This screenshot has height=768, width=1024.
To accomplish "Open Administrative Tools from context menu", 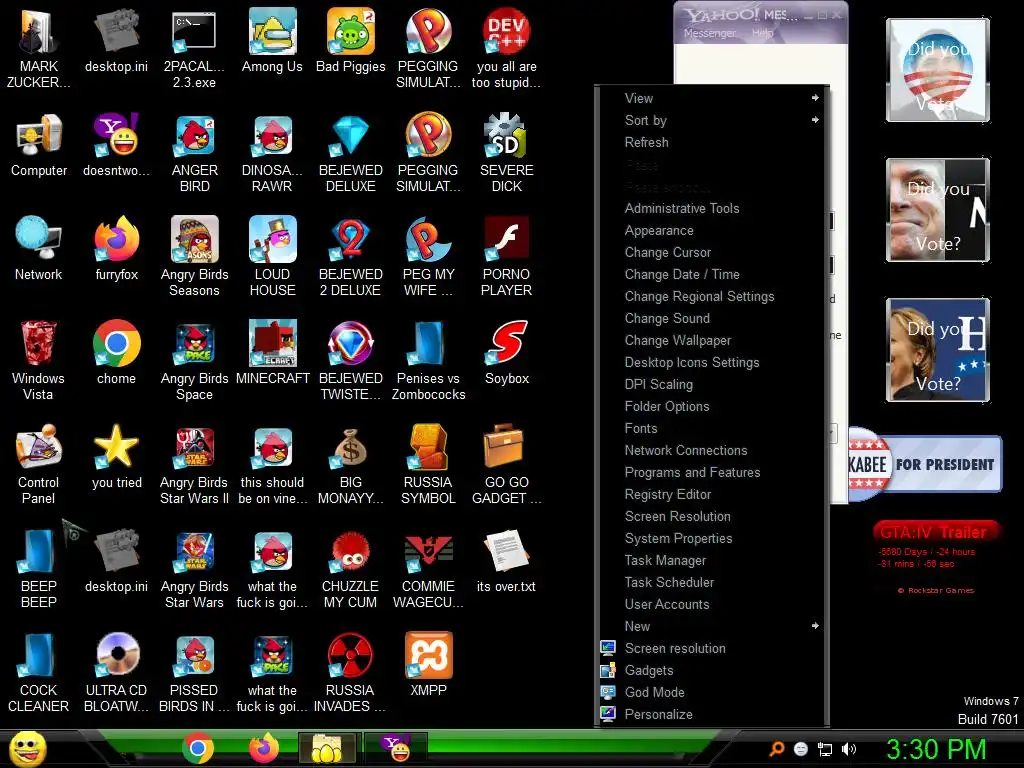I will 712,208.
